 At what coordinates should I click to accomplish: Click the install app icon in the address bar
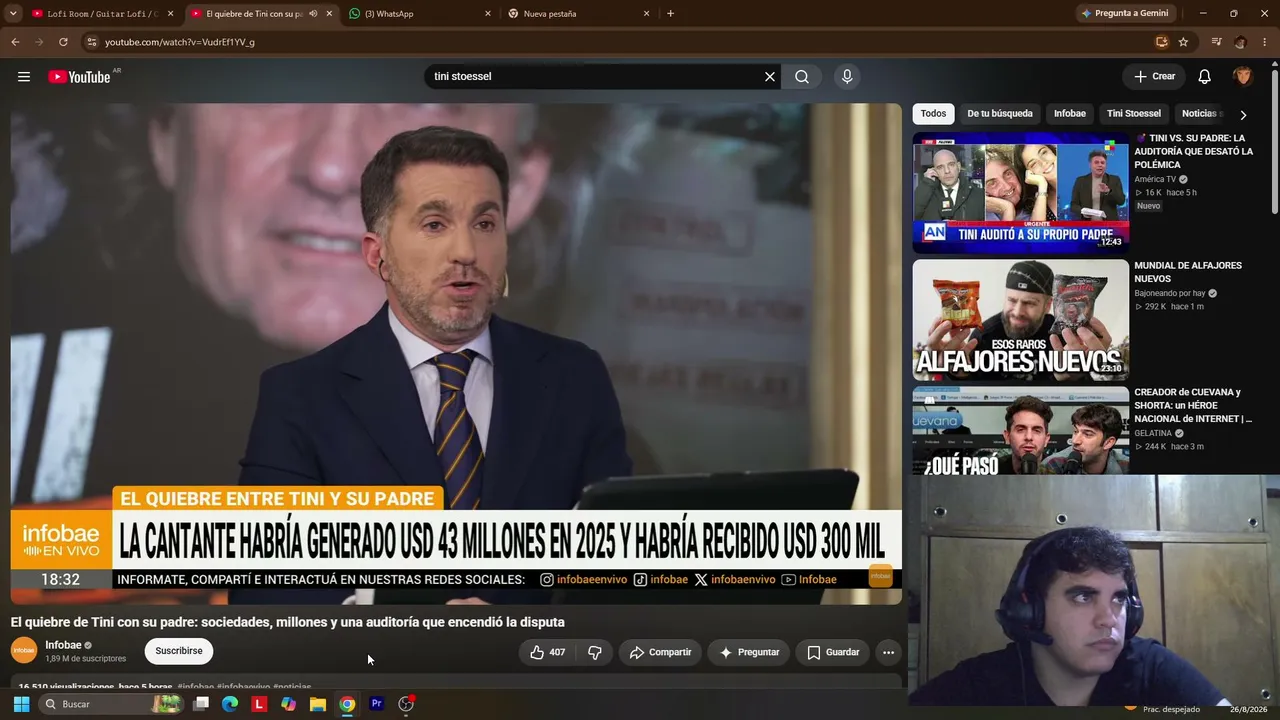pyautogui.click(x=1161, y=42)
